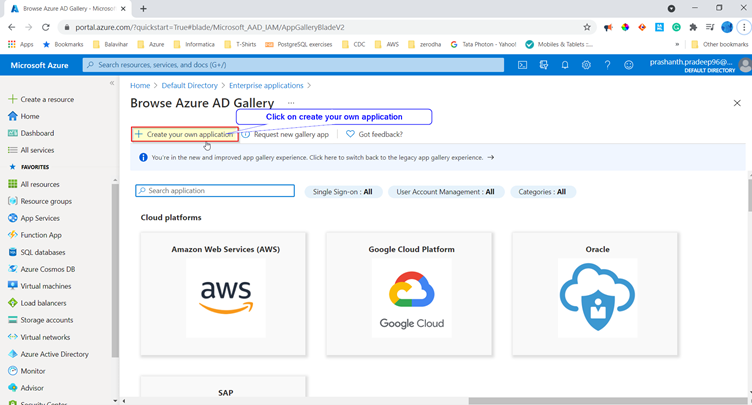Click the page vertical scrollbar
Image resolution: width=752 pixels, height=405 pixels.
(x=749, y=193)
